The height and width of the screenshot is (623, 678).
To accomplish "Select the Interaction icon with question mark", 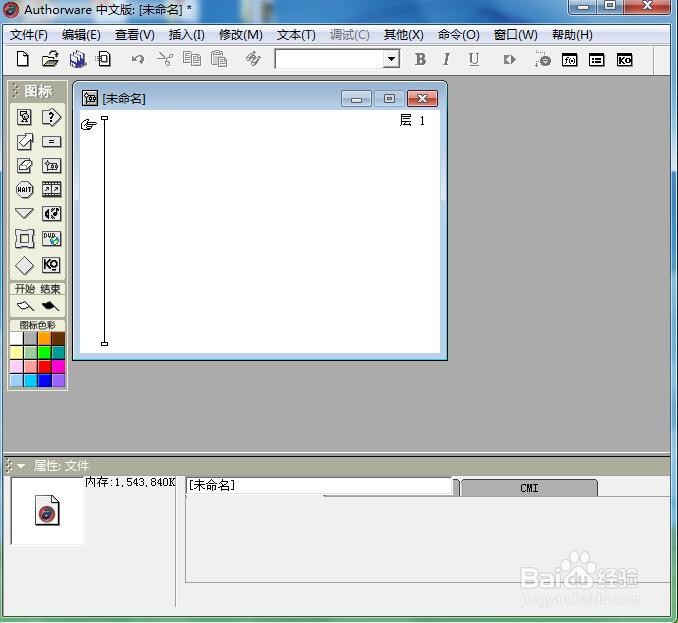I will click(51, 117).
